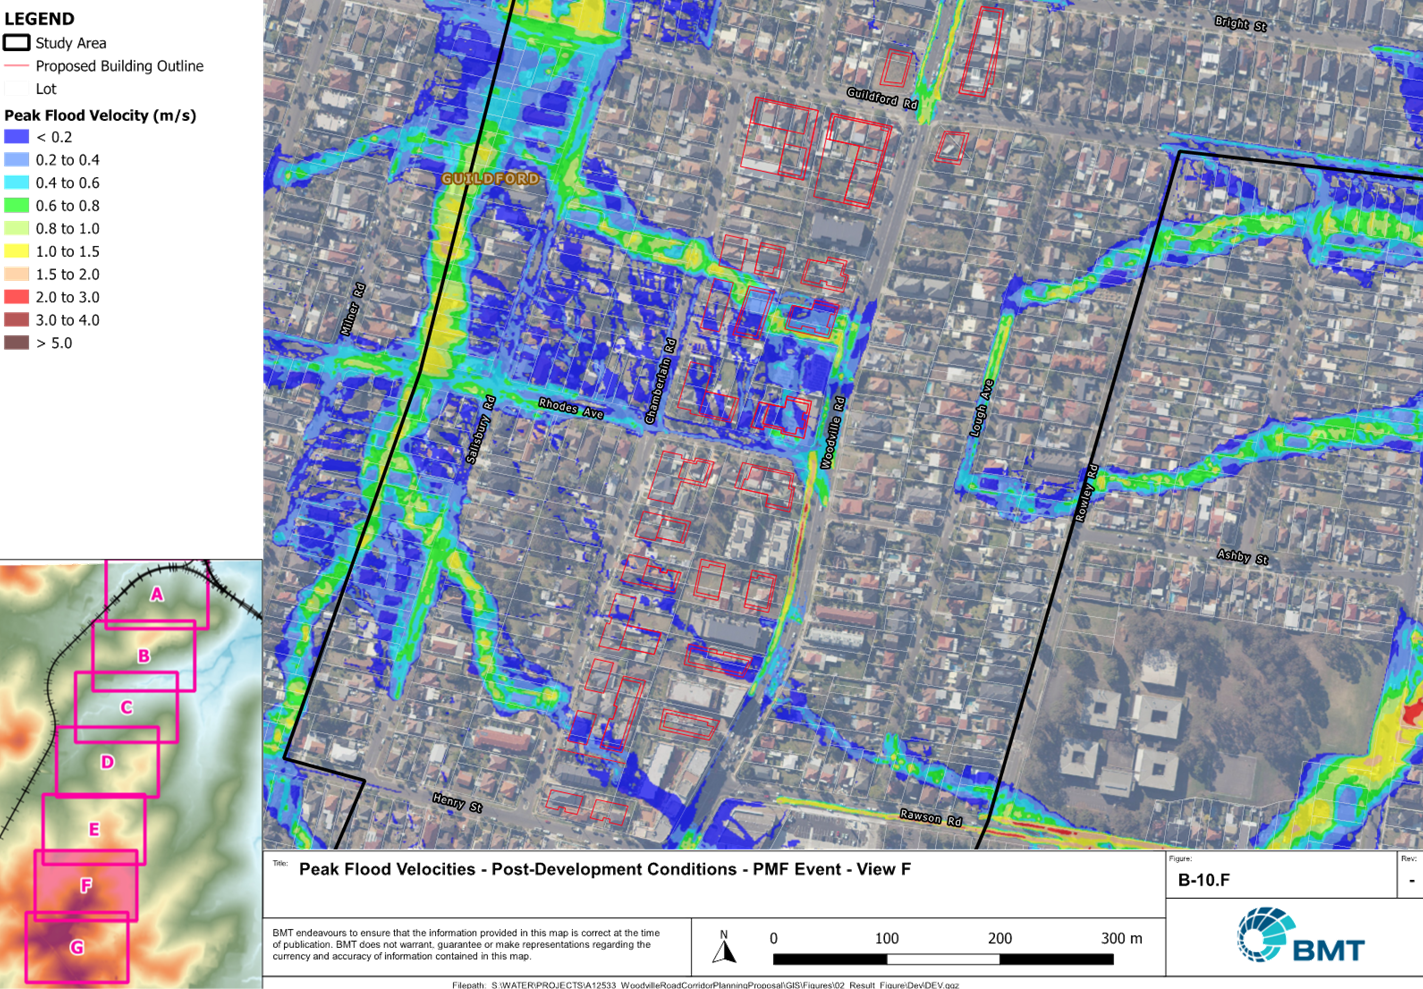Select the '< 0.2' velocity color swatch
Image resolution: width=1423 pixels, height=989 pixels.
tap(16, 137)
